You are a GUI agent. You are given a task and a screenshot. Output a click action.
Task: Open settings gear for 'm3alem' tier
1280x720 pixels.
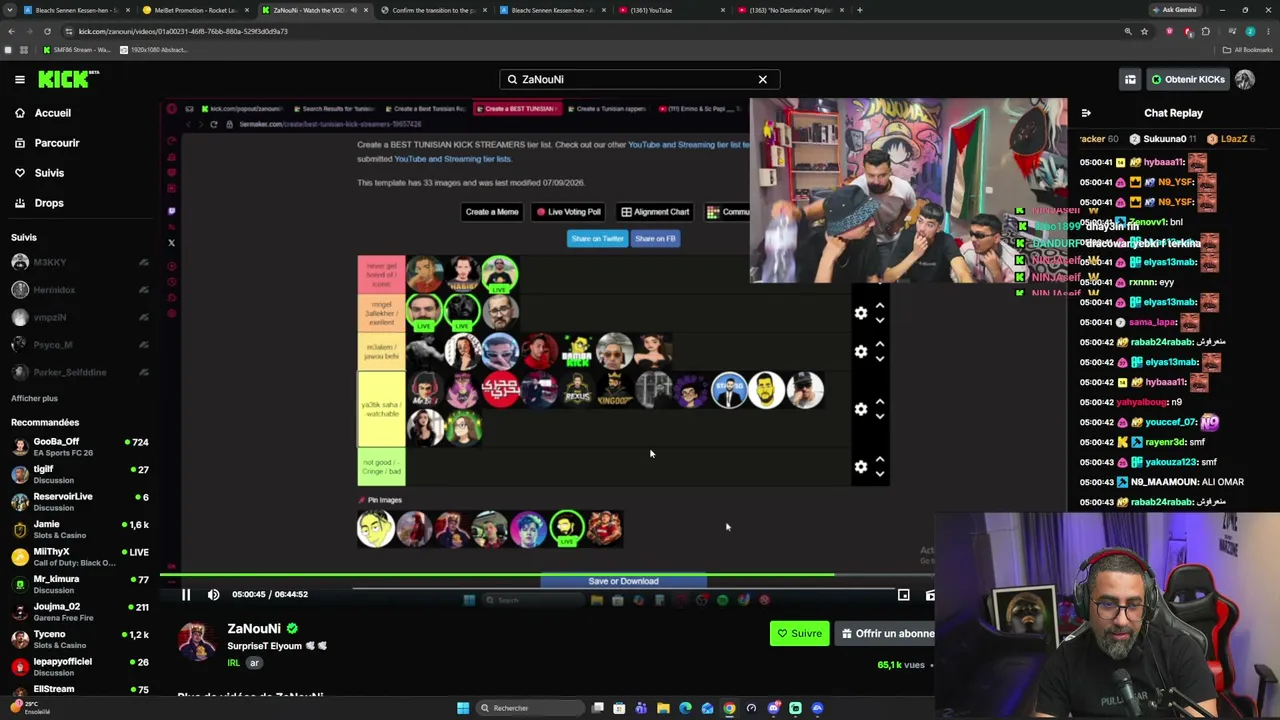click(861, 352)
